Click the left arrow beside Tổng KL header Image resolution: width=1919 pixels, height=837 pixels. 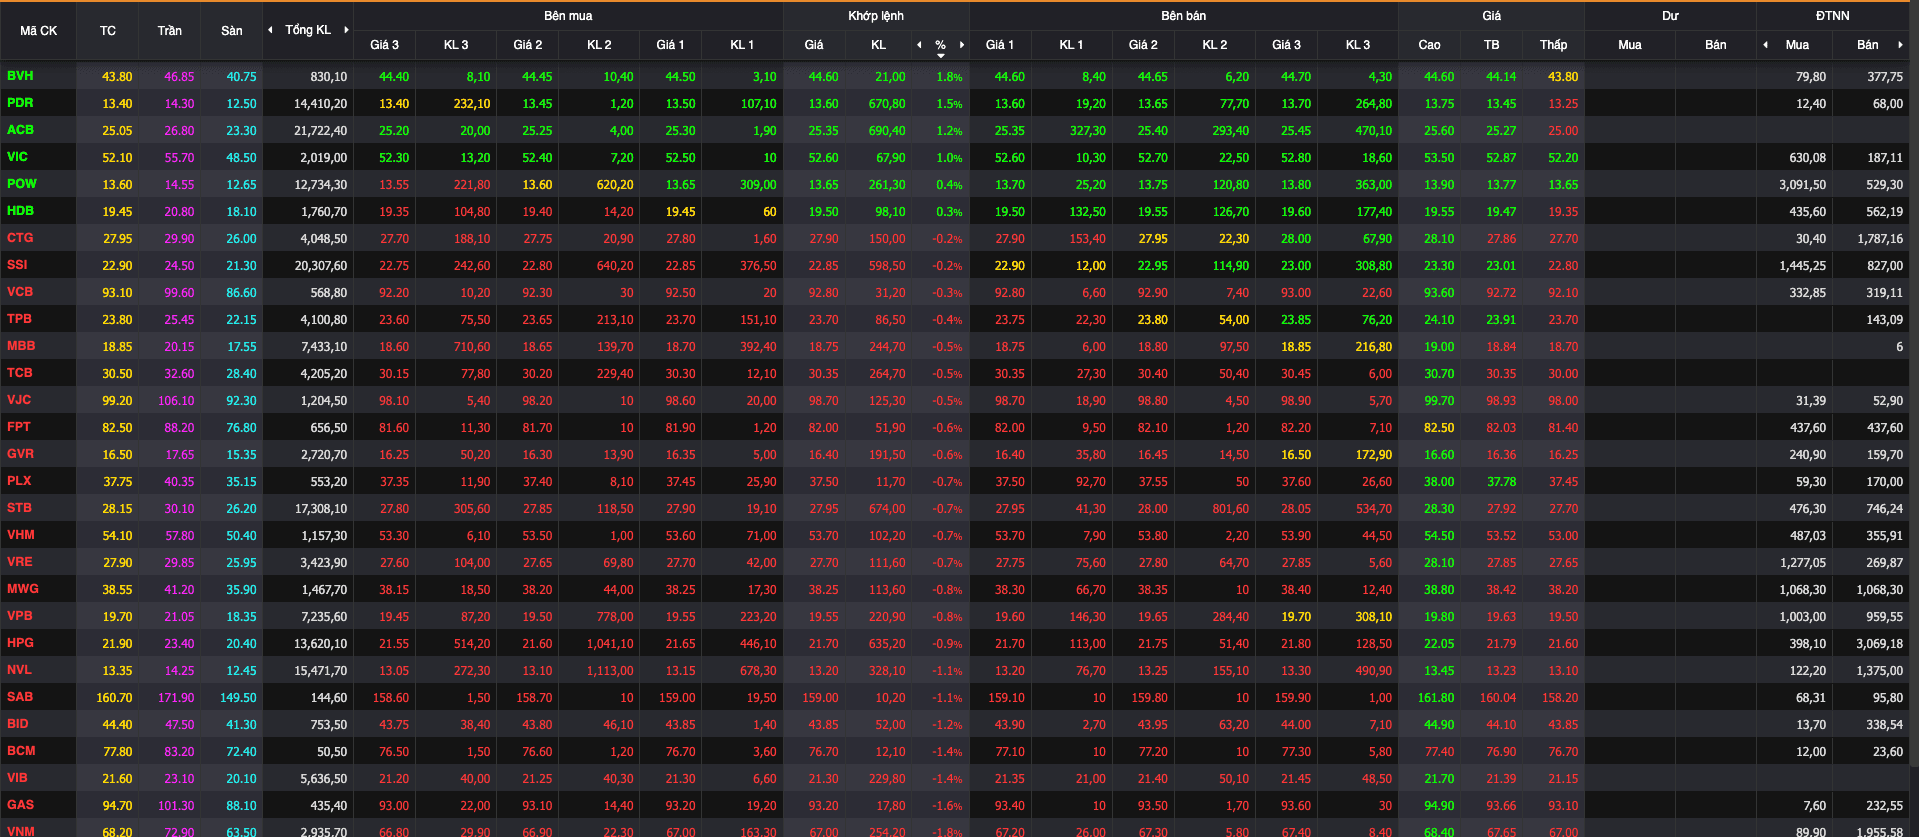point(270,30)
